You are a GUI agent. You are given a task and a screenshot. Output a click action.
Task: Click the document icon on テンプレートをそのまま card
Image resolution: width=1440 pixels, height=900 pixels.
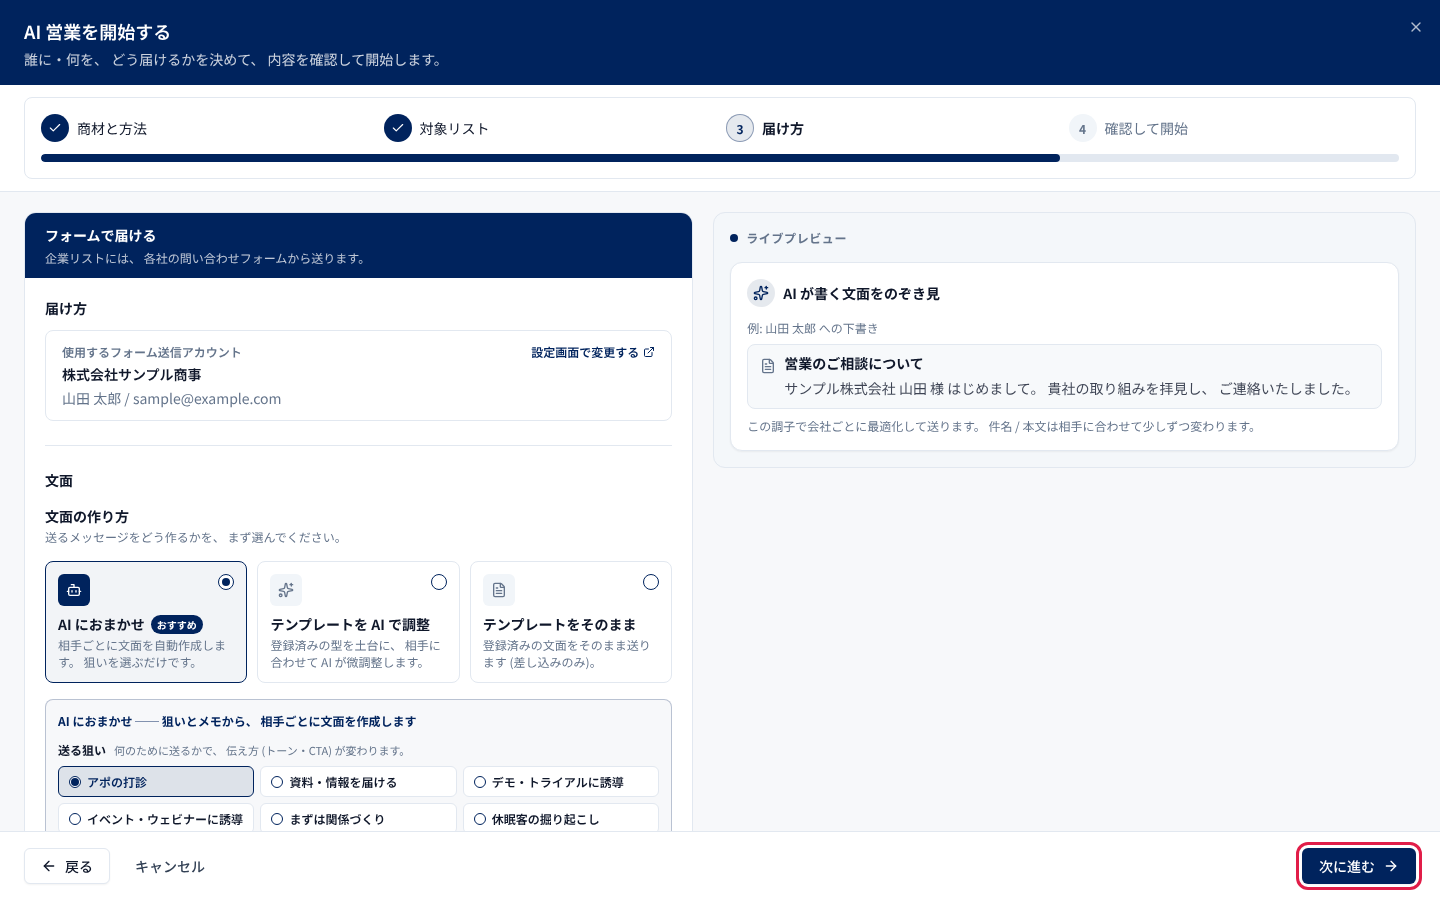[499, 590]
